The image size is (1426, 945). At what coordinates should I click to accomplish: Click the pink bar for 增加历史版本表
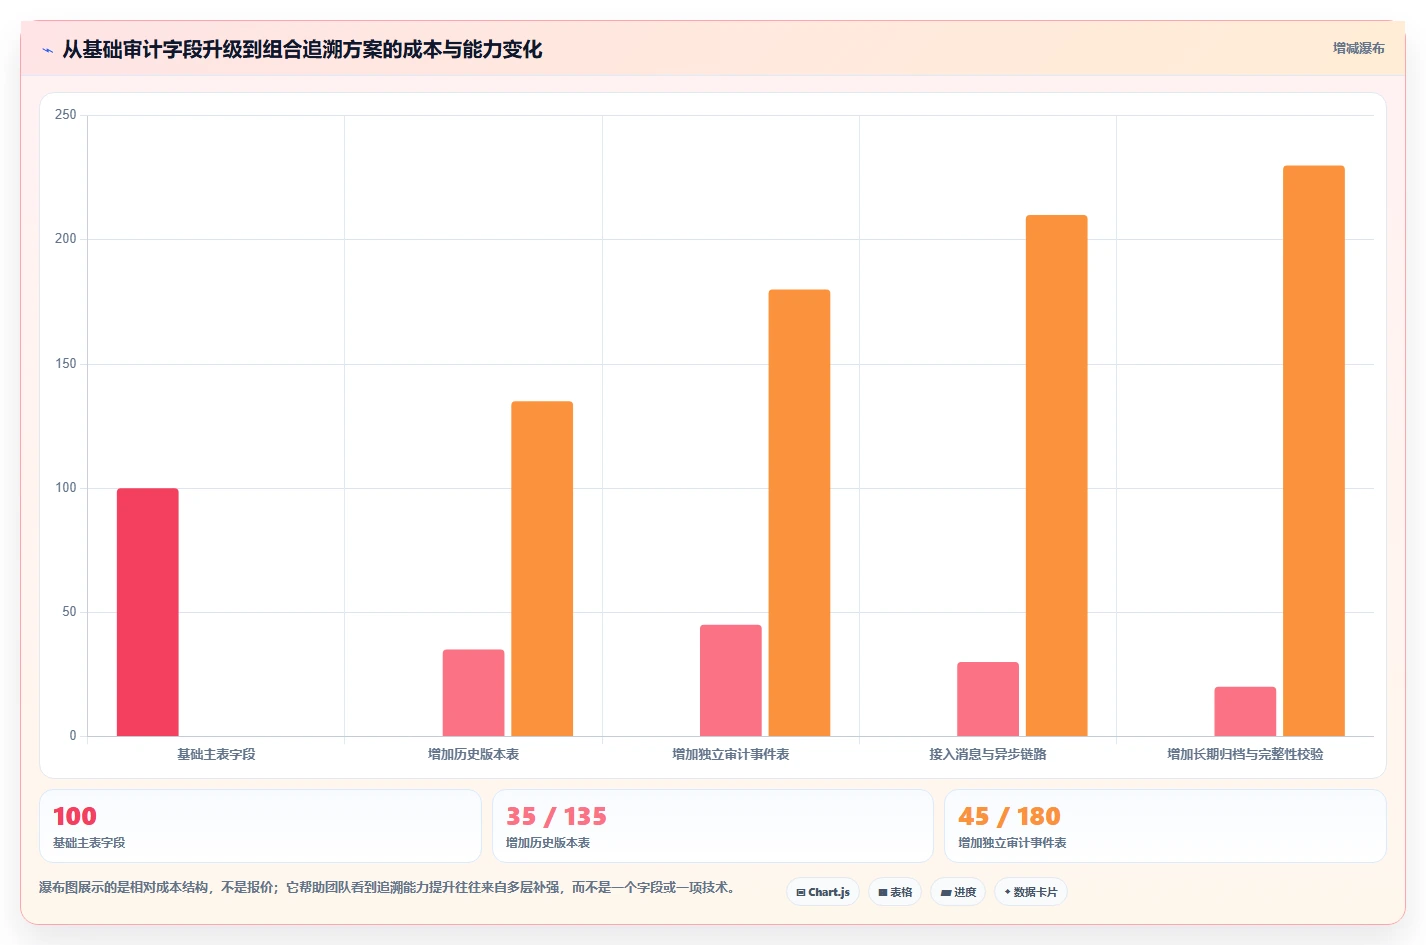click(474, 693)
